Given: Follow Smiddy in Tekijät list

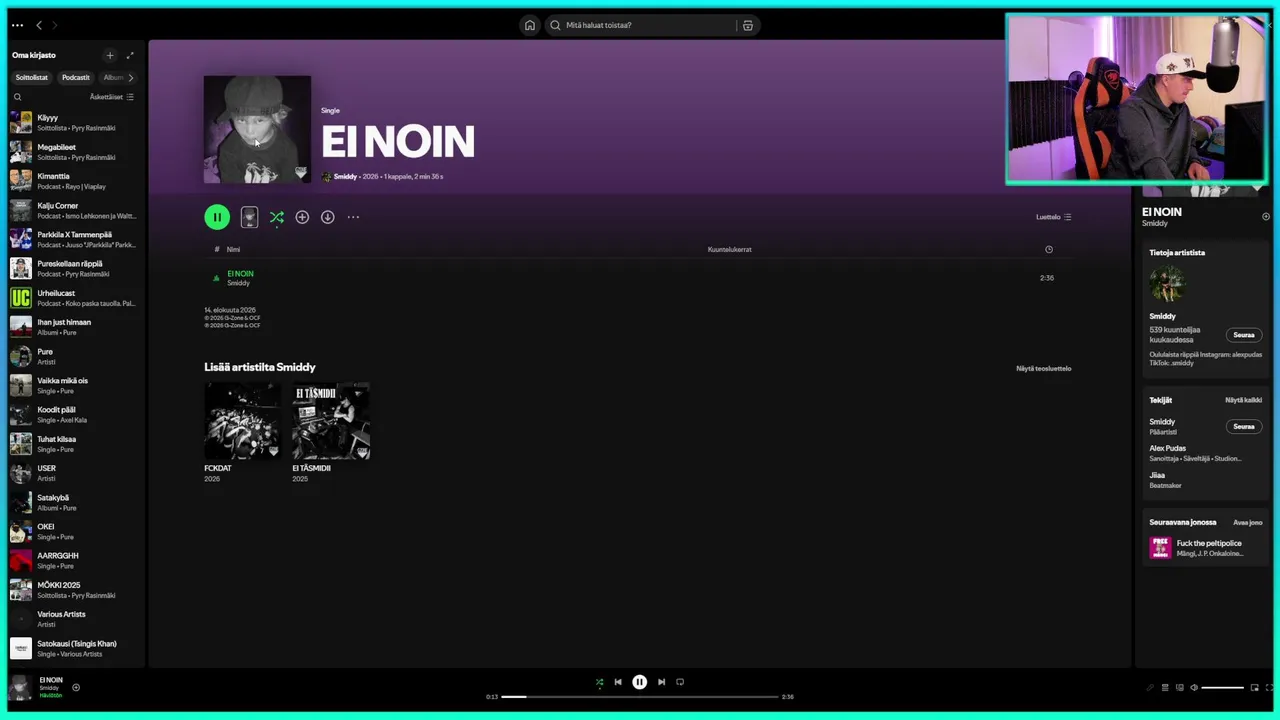Looking at the screenshot, I should click(x=1244, y=427).
